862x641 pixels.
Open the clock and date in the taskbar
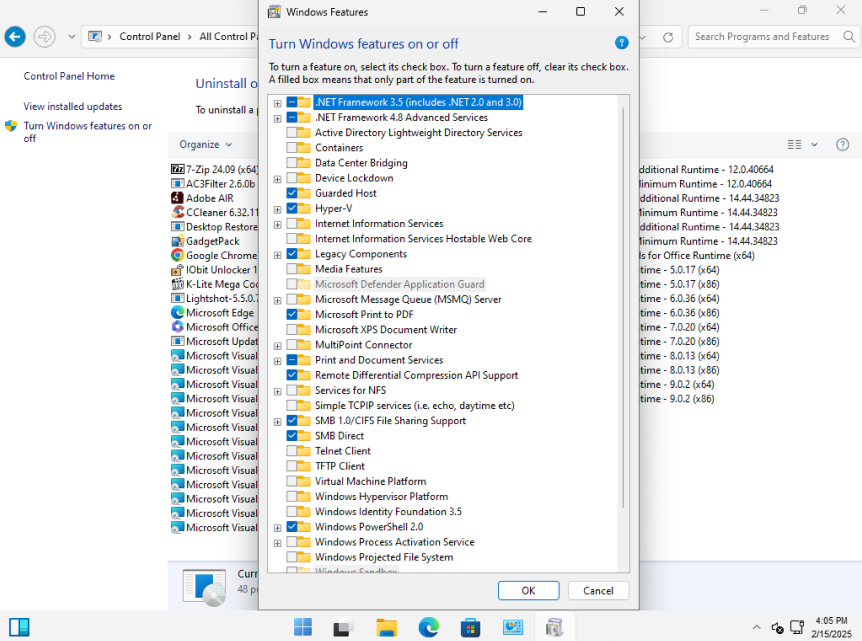(831, 627)
